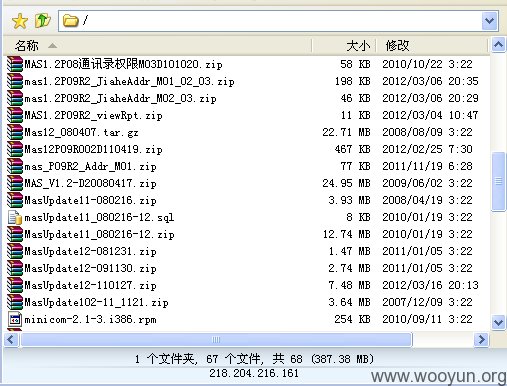Screen dimensions: 507x386
Task: Click the vertical scrollbar thumb
Action: [498, 181]
